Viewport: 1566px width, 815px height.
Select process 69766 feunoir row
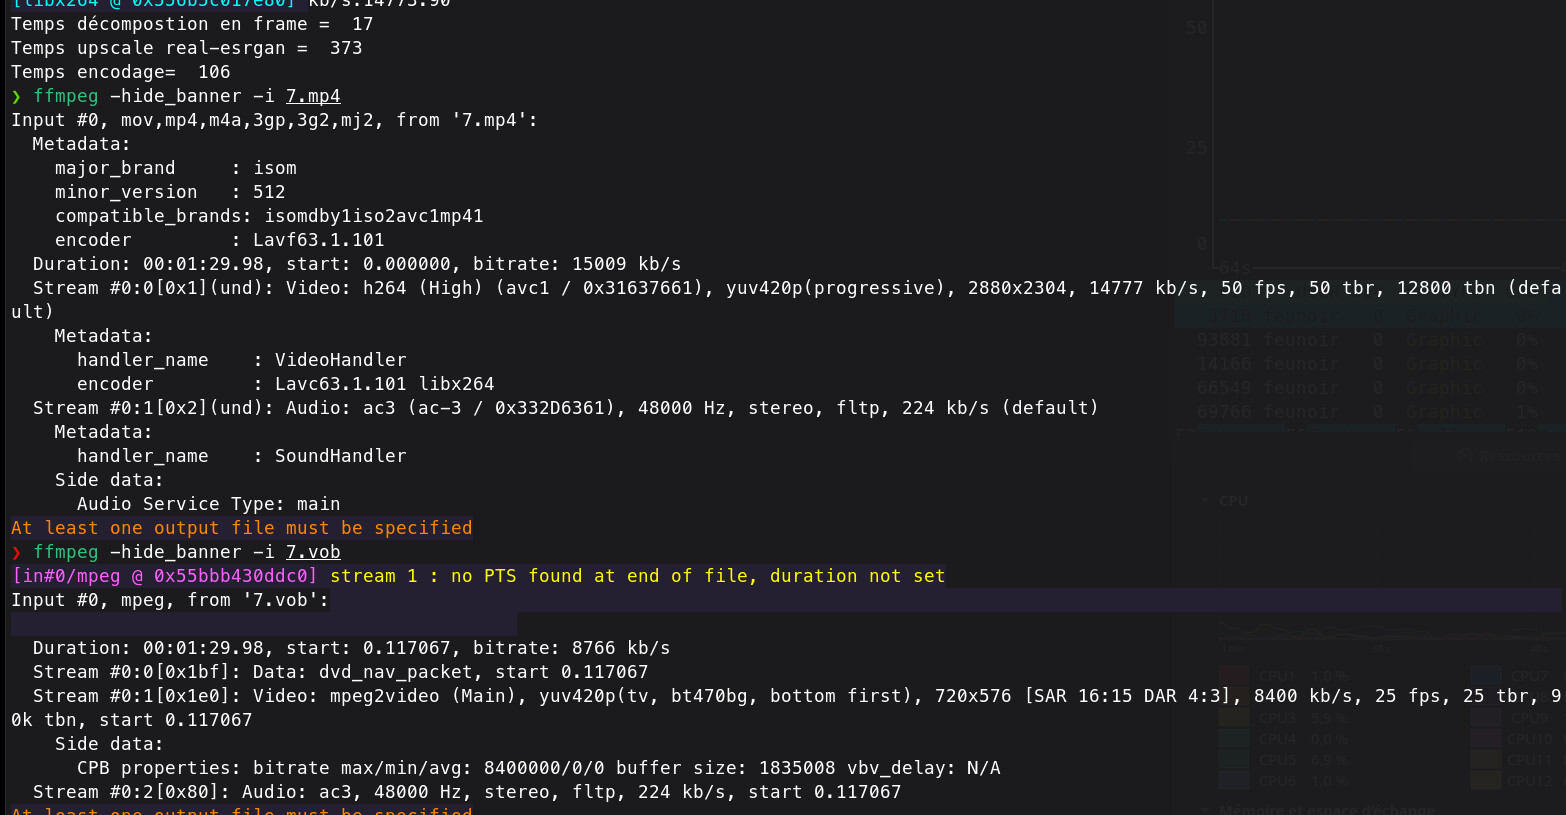click(1370, 412)
